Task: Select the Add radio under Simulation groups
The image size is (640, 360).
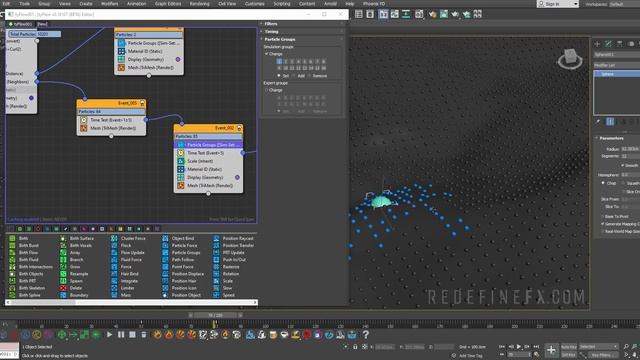Action: click(294, 76)
